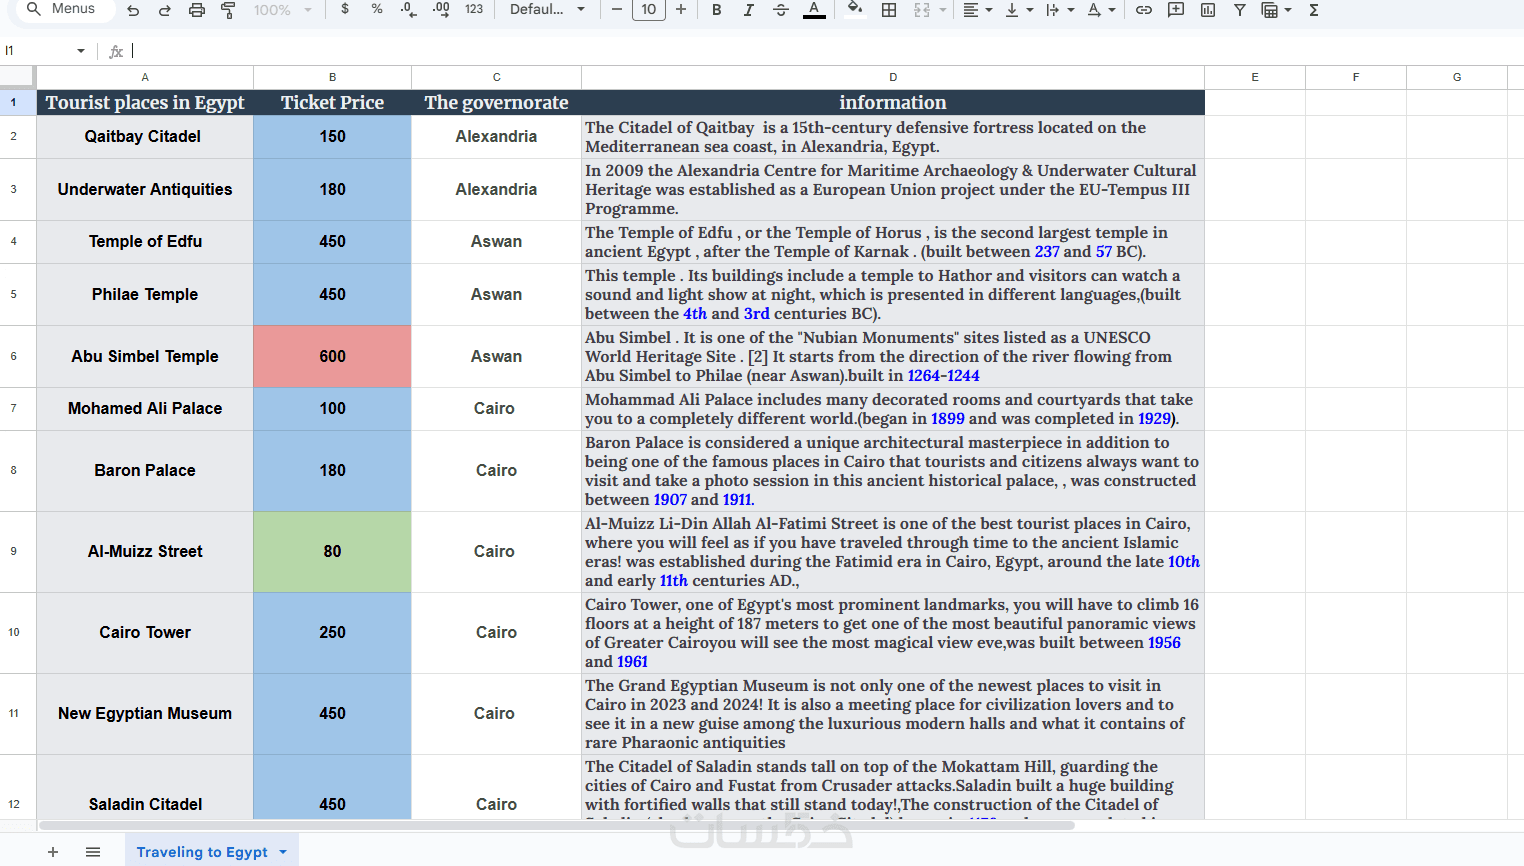Viewport: 1524px width, 866px height.
Task: Decrease decimal places in the toolbar
Action: [x=408, y=9]
